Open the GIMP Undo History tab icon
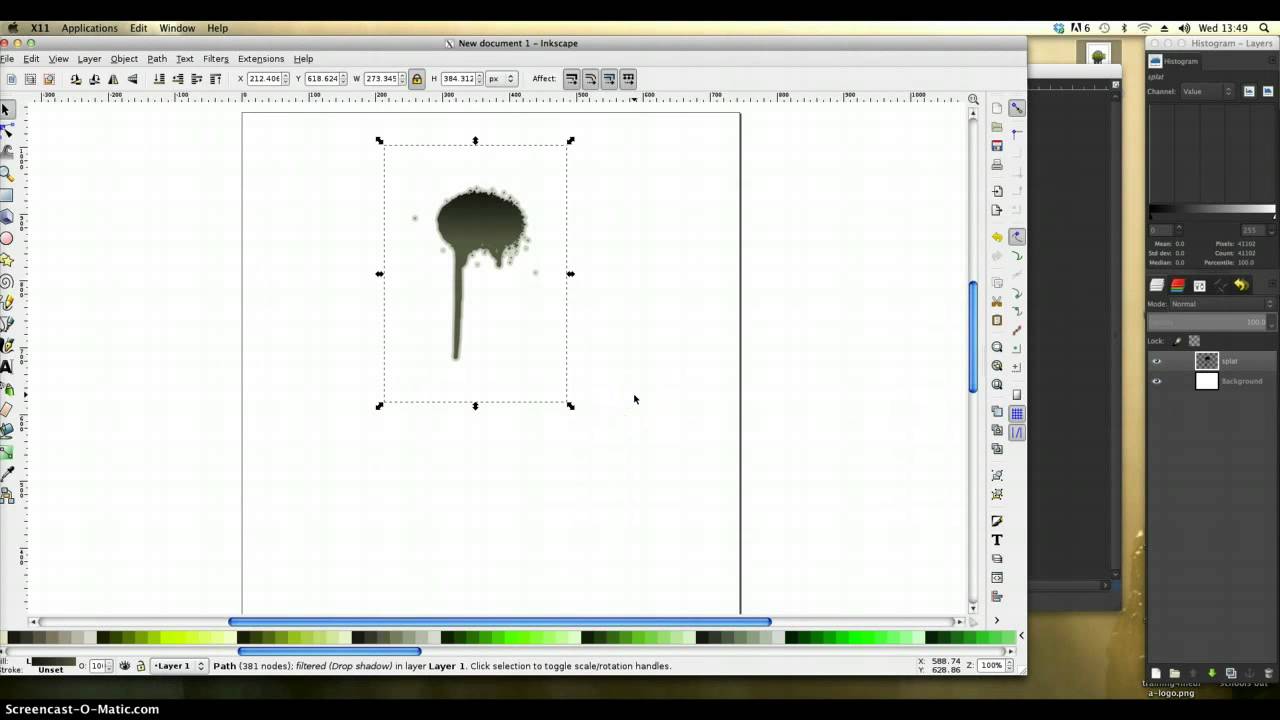The width and height of the screenshot is (1280, 720). (1241, 285)
